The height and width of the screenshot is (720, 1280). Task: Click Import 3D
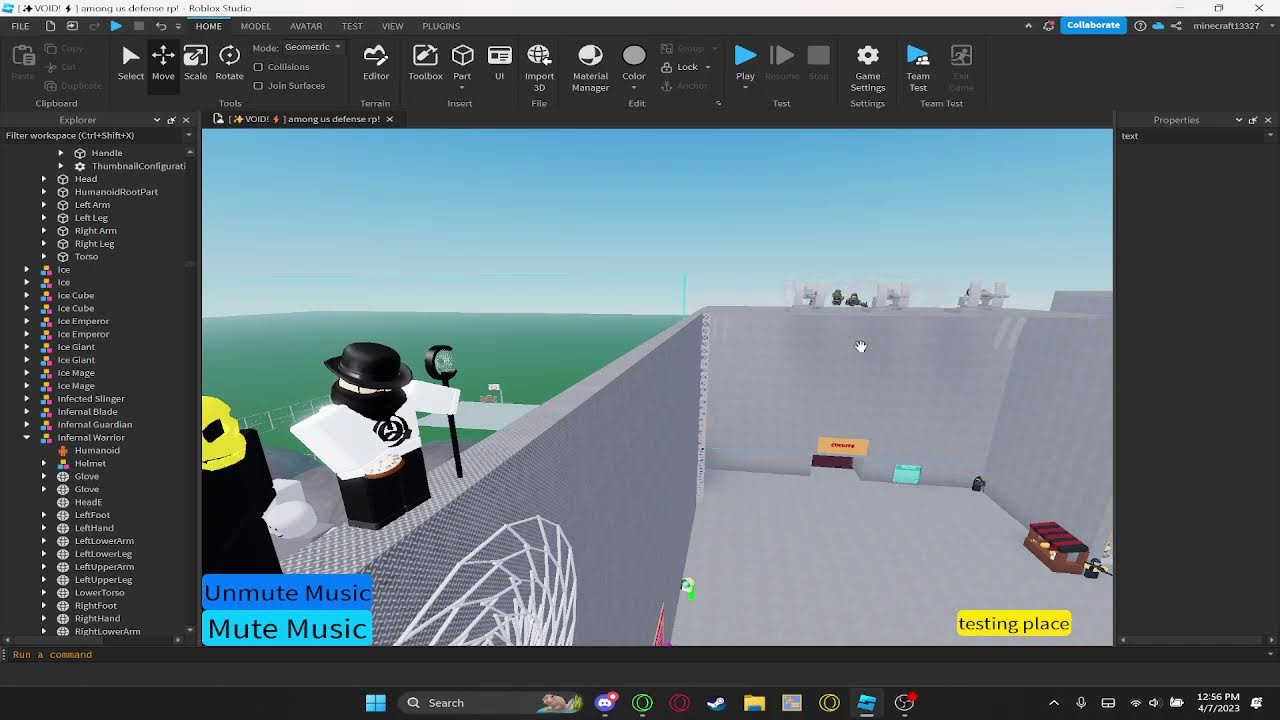click(539, 67)
